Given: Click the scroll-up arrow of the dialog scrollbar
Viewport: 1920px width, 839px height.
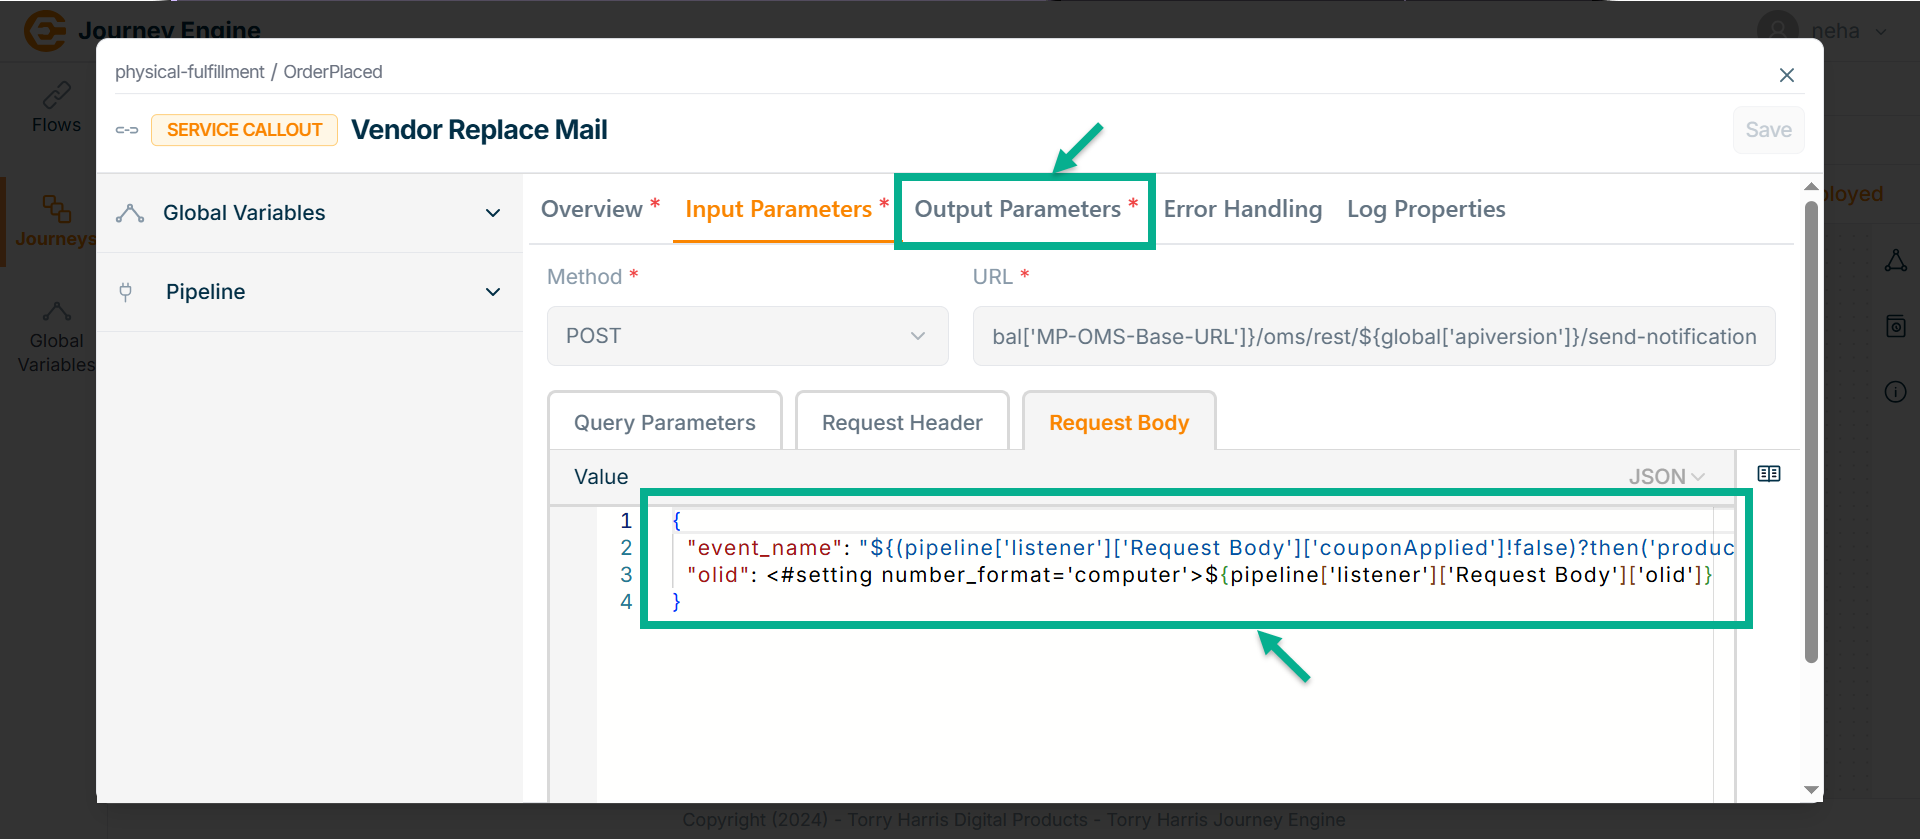Looking at the screenshot, I should point(1810,187).
